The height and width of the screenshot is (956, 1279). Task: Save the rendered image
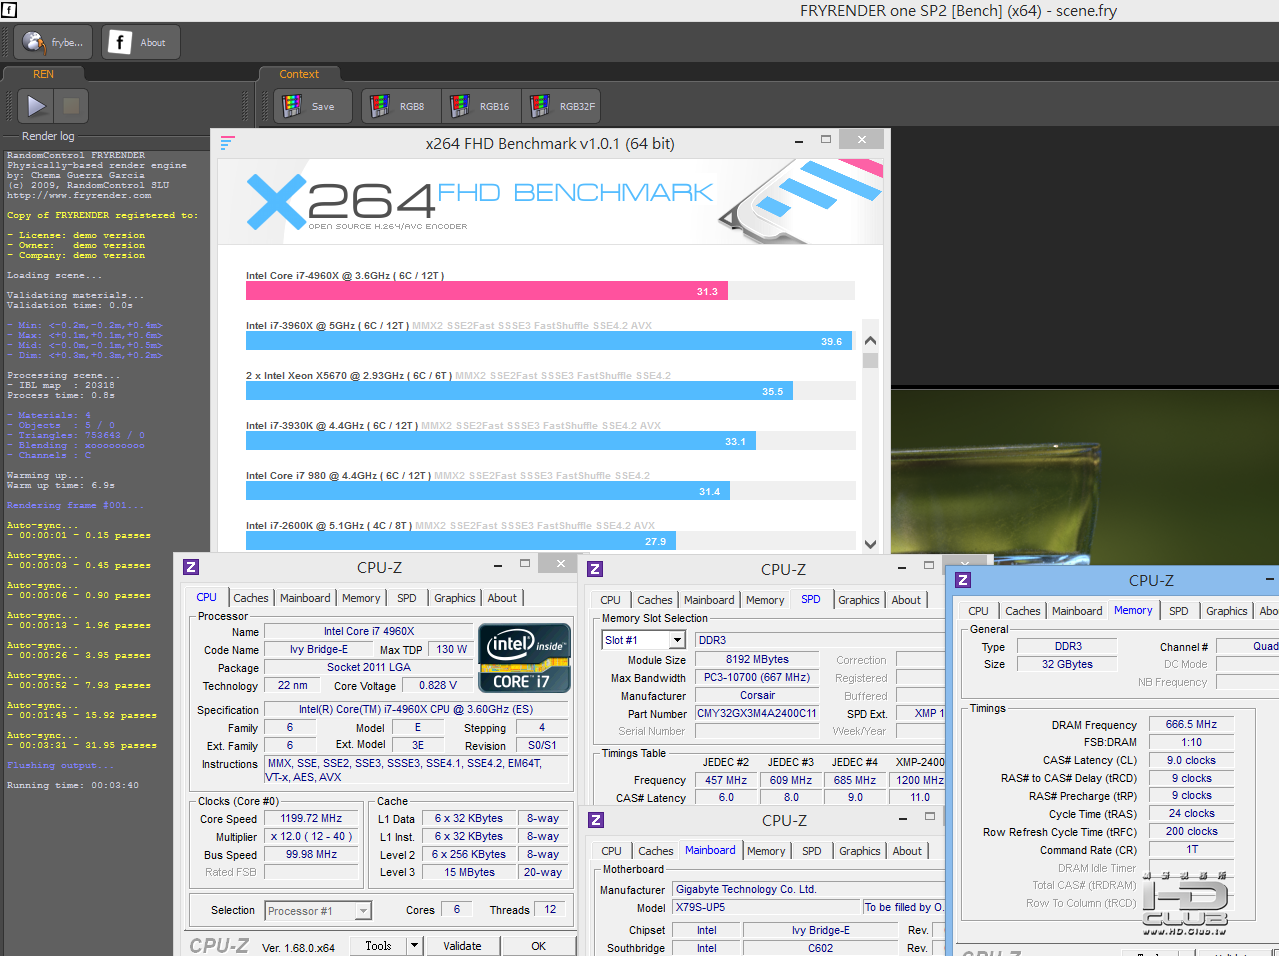click(x=312, y=106)
